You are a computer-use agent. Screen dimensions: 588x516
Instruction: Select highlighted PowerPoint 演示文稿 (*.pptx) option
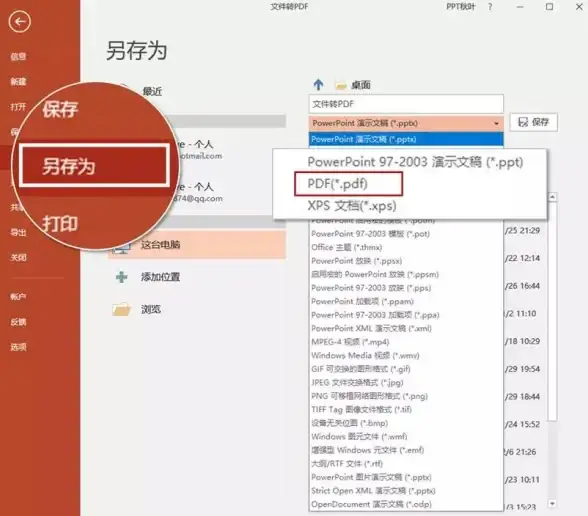coord(406,140)
